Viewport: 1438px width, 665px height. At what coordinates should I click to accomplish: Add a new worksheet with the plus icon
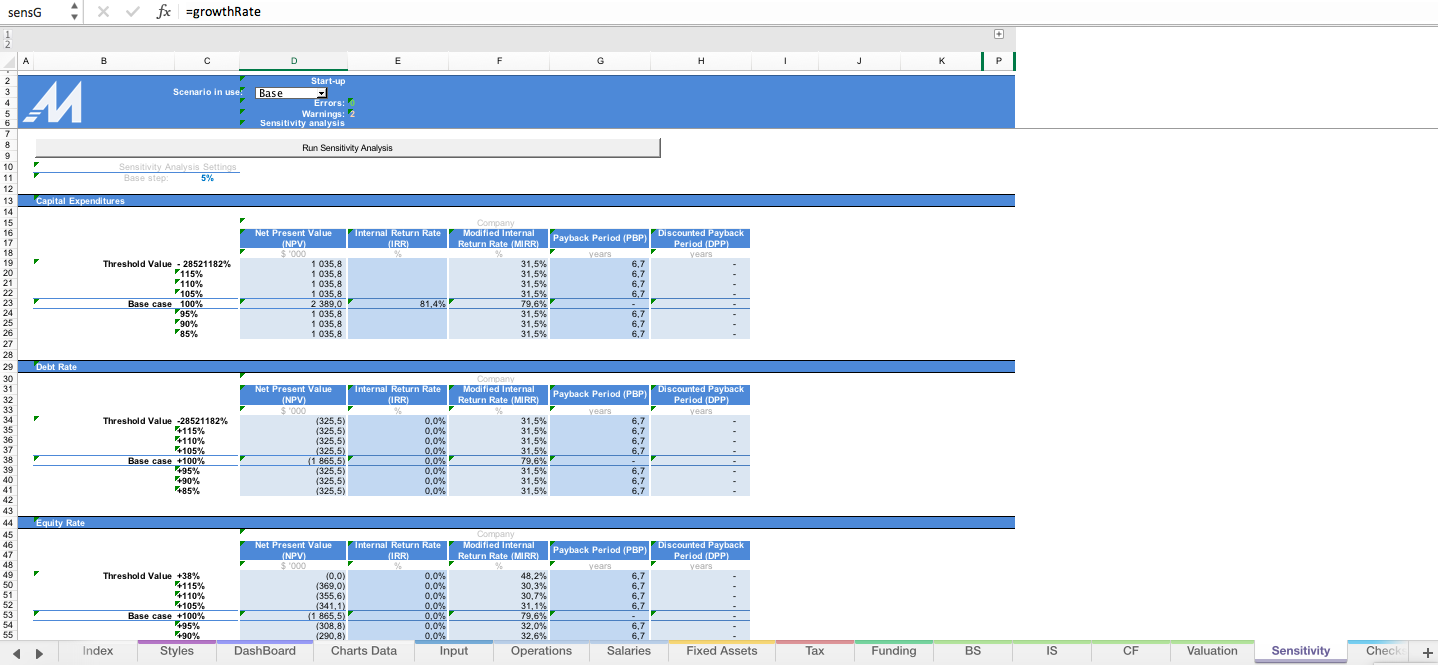(x=1428, y=650)
